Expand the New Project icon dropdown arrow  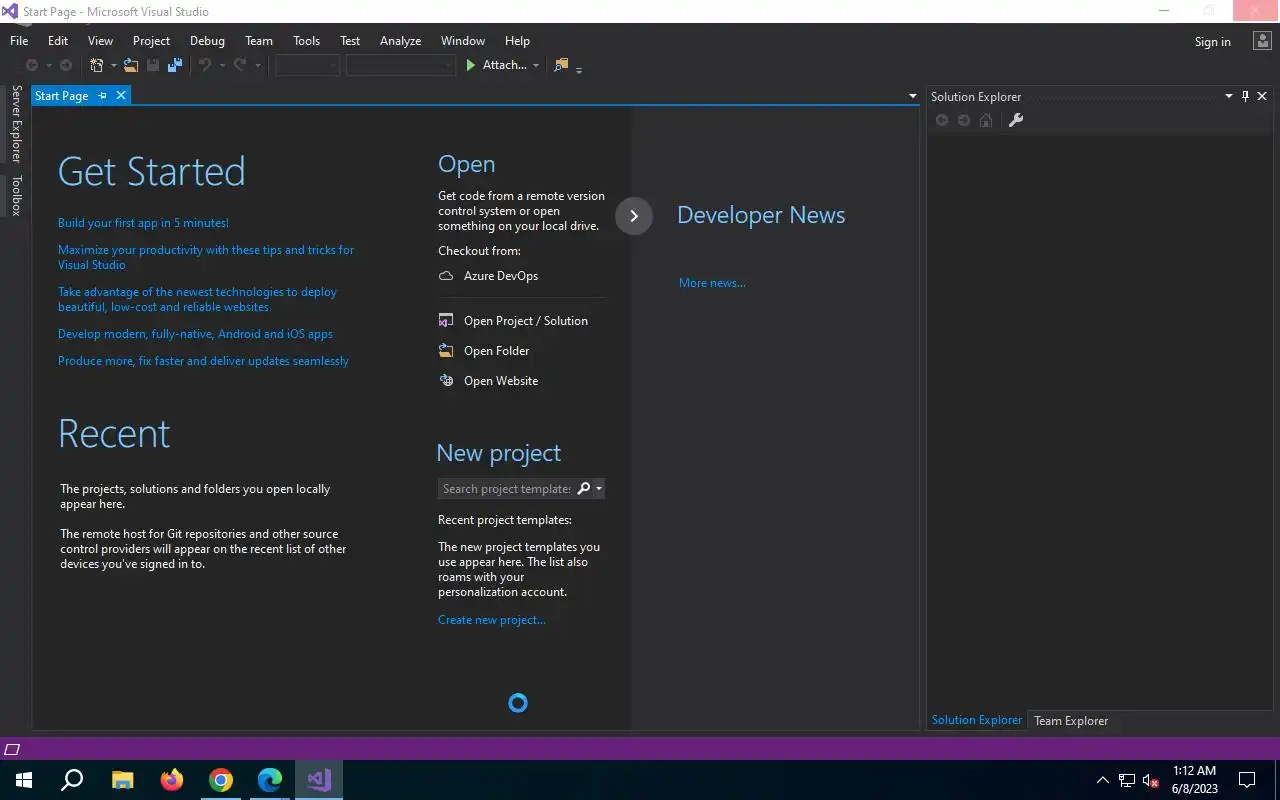point(113,66)
